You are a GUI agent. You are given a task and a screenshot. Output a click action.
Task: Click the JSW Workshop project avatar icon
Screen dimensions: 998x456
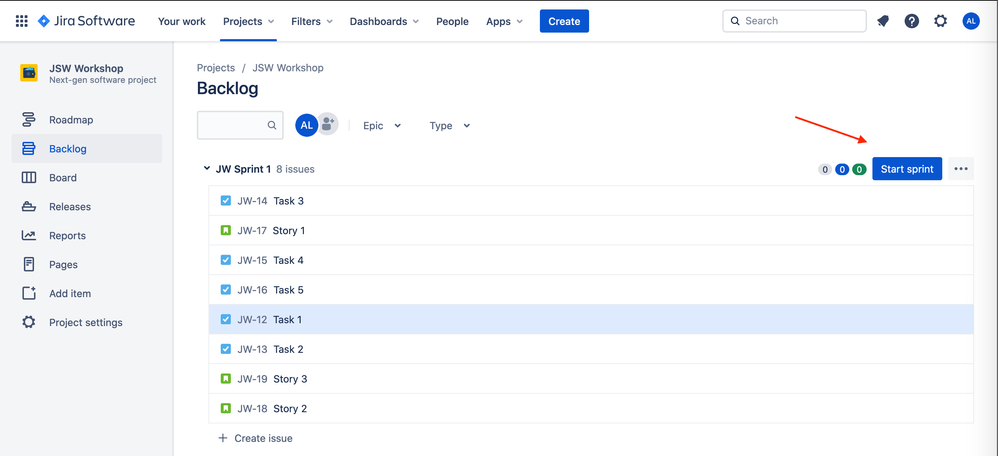[29, 73]
